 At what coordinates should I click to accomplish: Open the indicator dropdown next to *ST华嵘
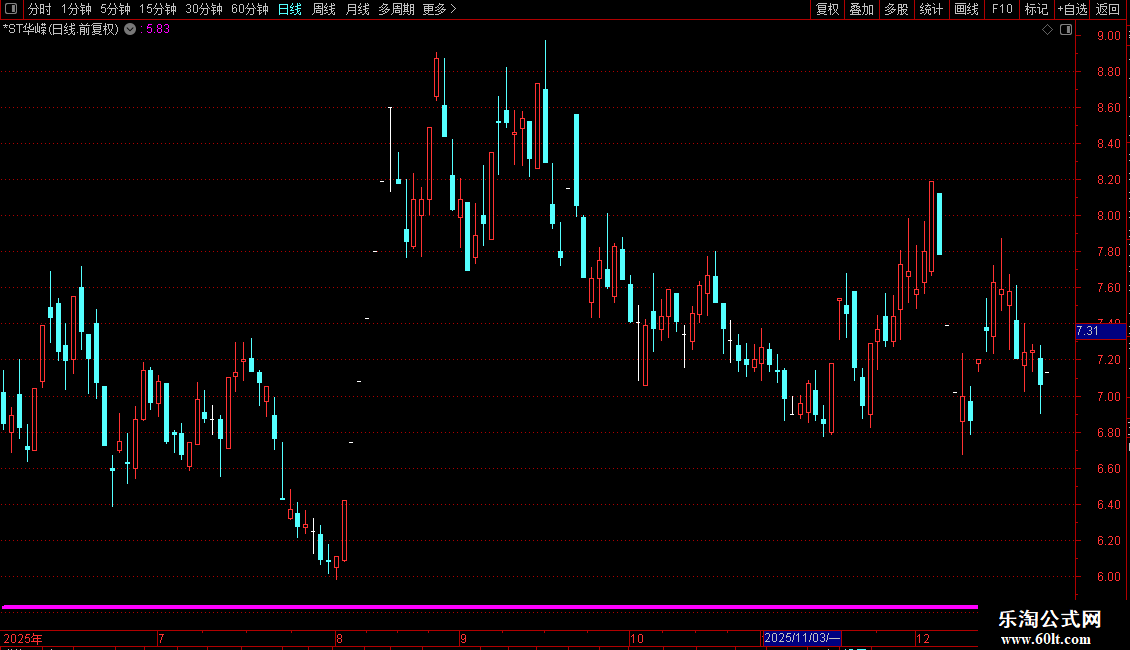[x=130, y=30]
